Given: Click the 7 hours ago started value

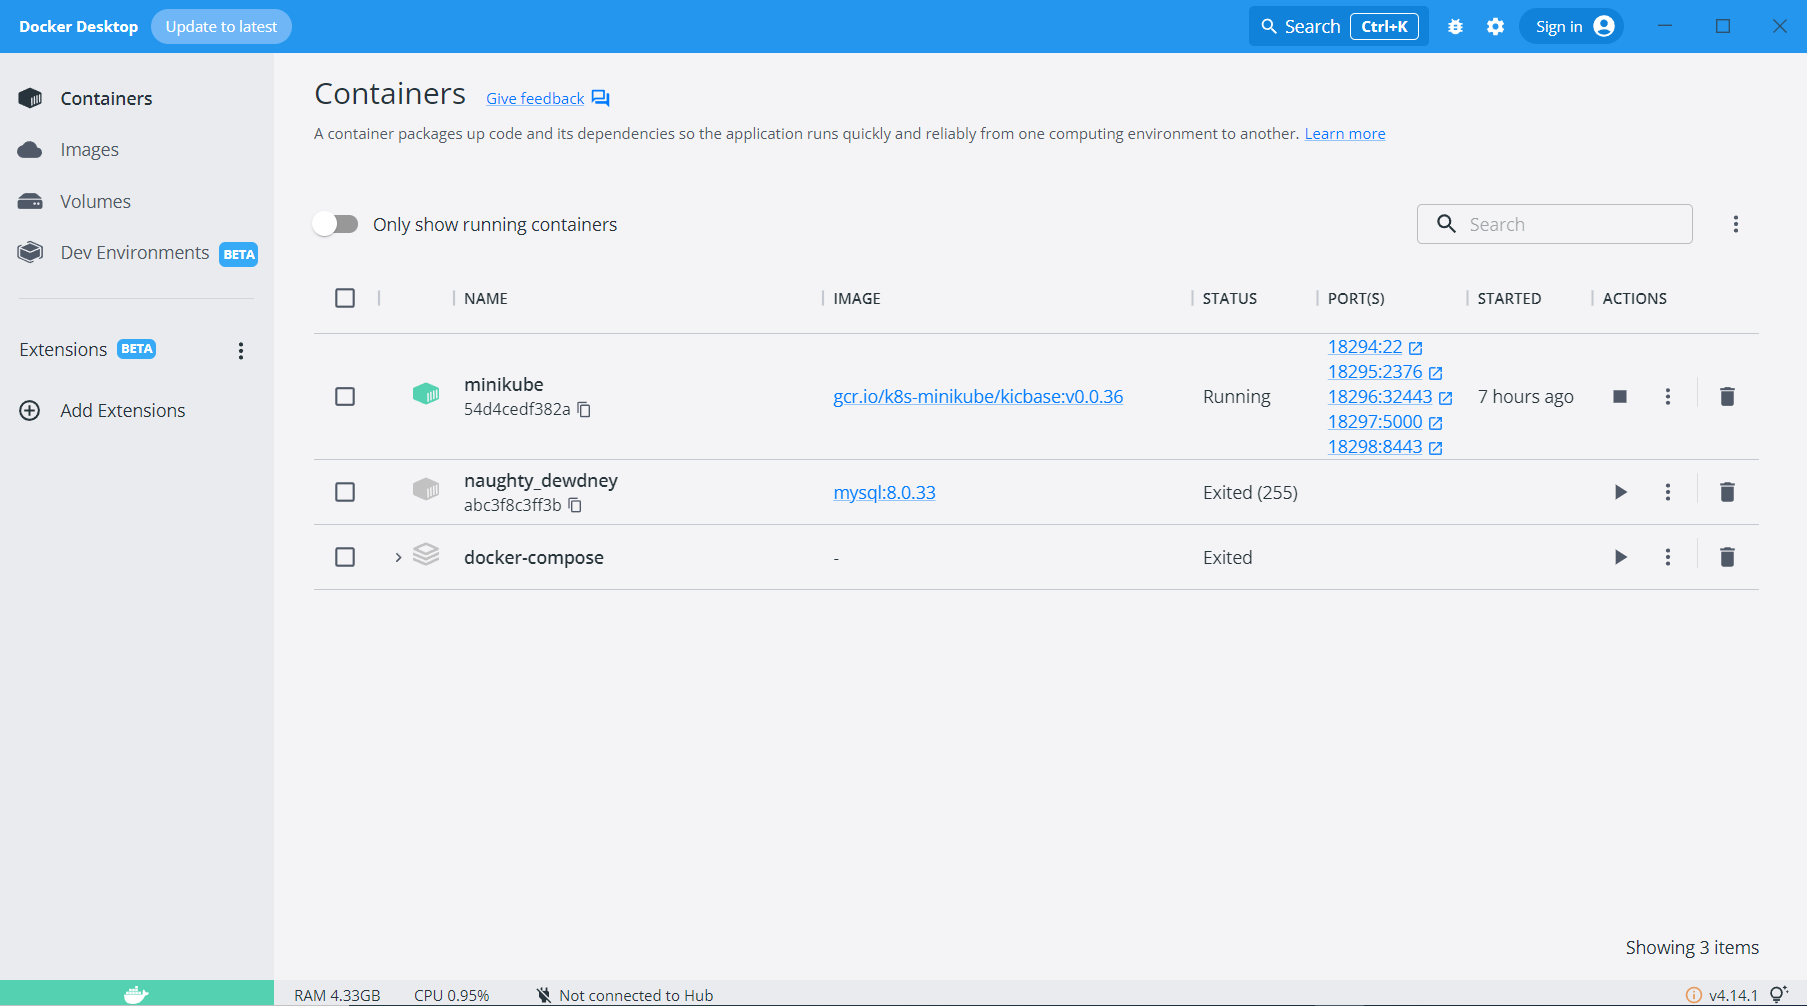Looking at the screenshot, I should [1526, 397].
